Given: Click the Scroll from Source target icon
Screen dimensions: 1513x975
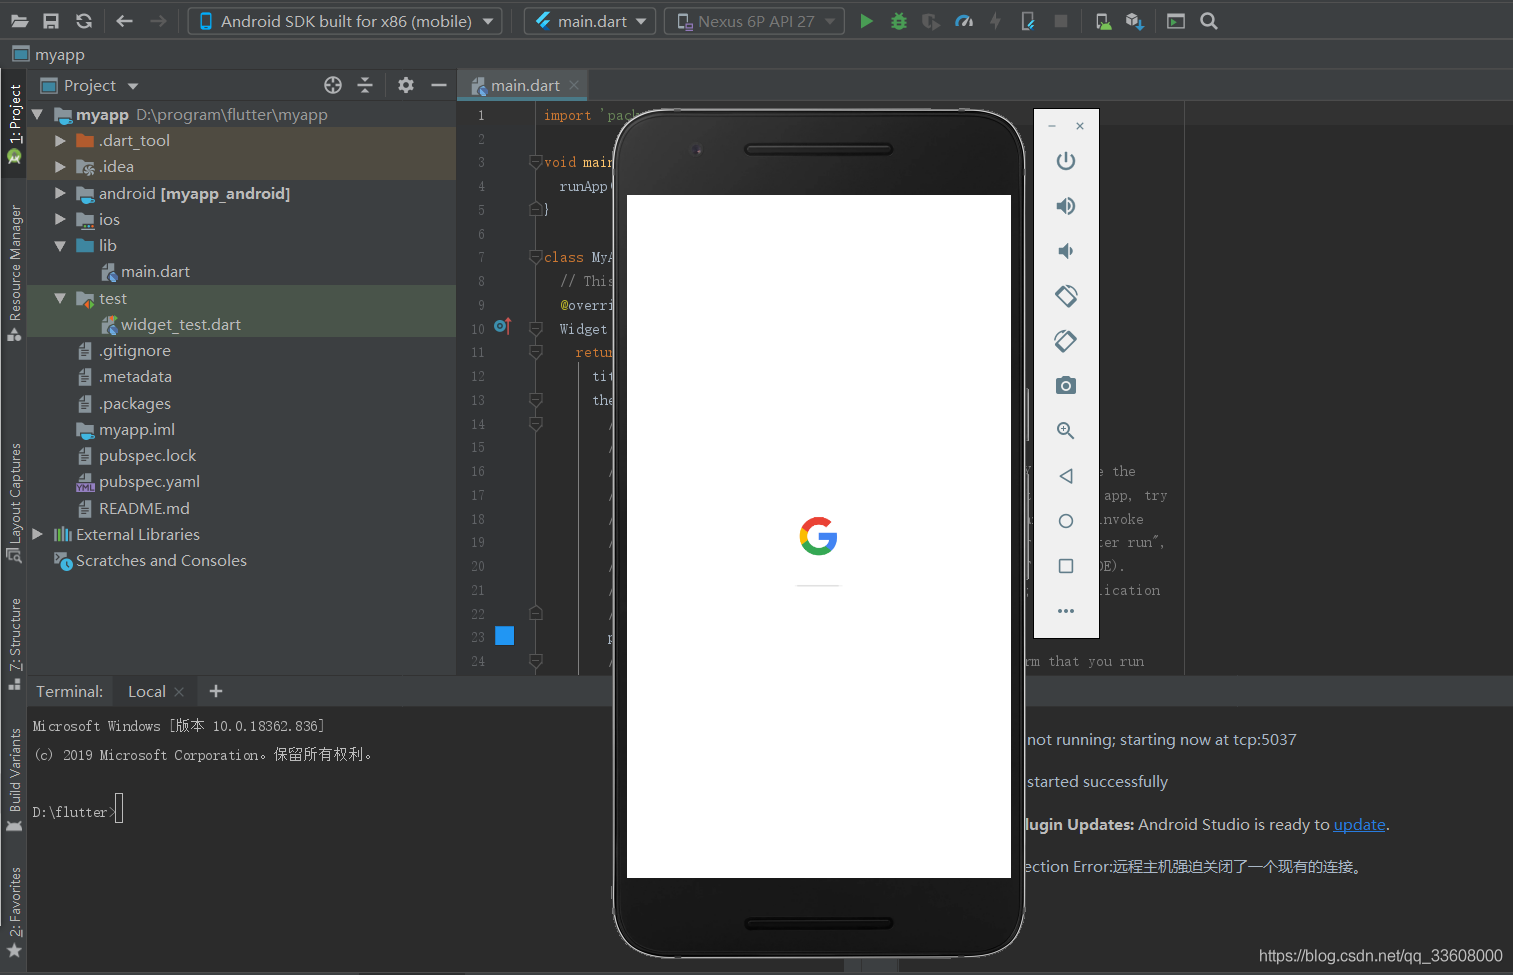Looking at the screenshot, I should (x=333, y=85).
